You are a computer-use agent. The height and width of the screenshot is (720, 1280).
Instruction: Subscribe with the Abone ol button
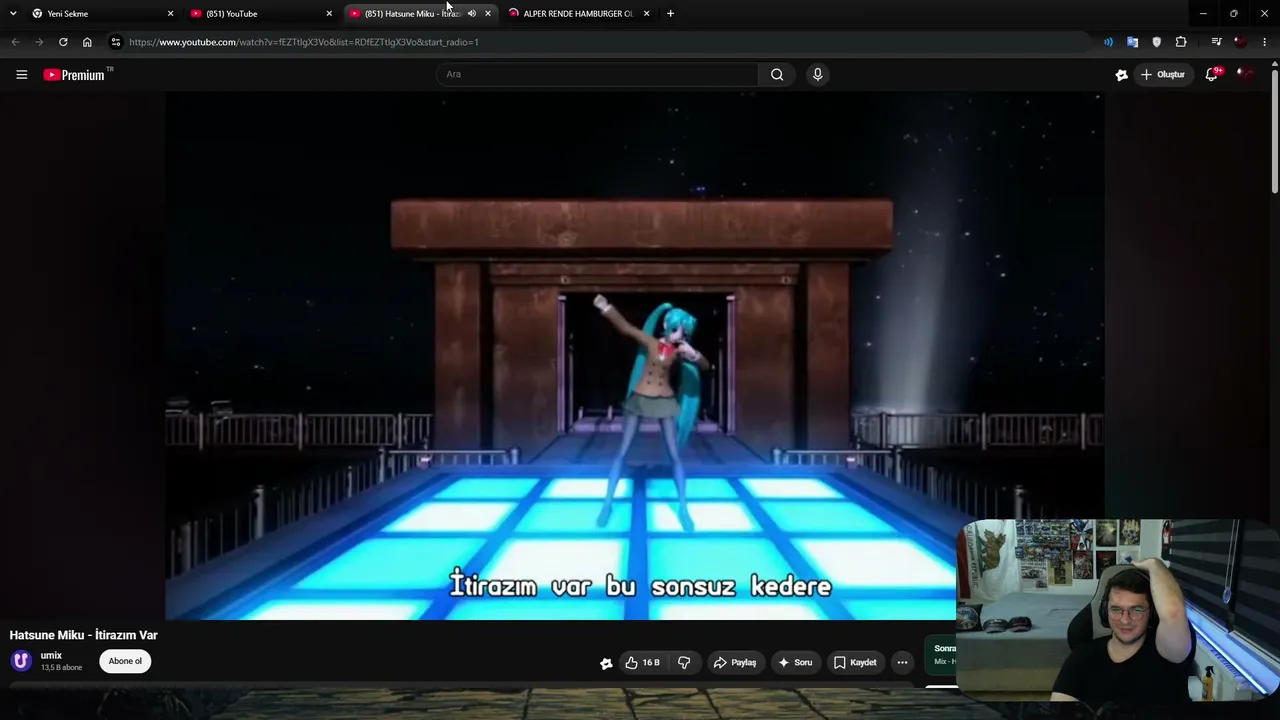[125, 661]
